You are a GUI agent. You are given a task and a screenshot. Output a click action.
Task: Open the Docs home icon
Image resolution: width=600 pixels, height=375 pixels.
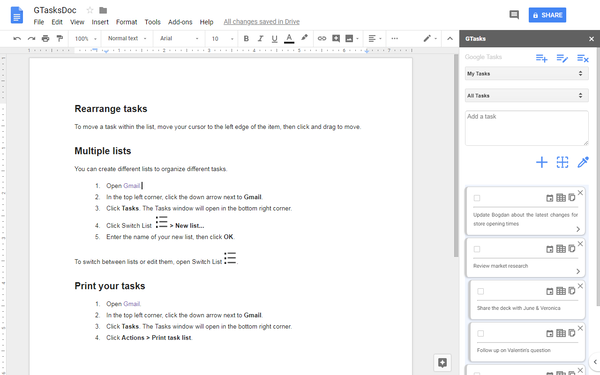(x=16, y=15)
